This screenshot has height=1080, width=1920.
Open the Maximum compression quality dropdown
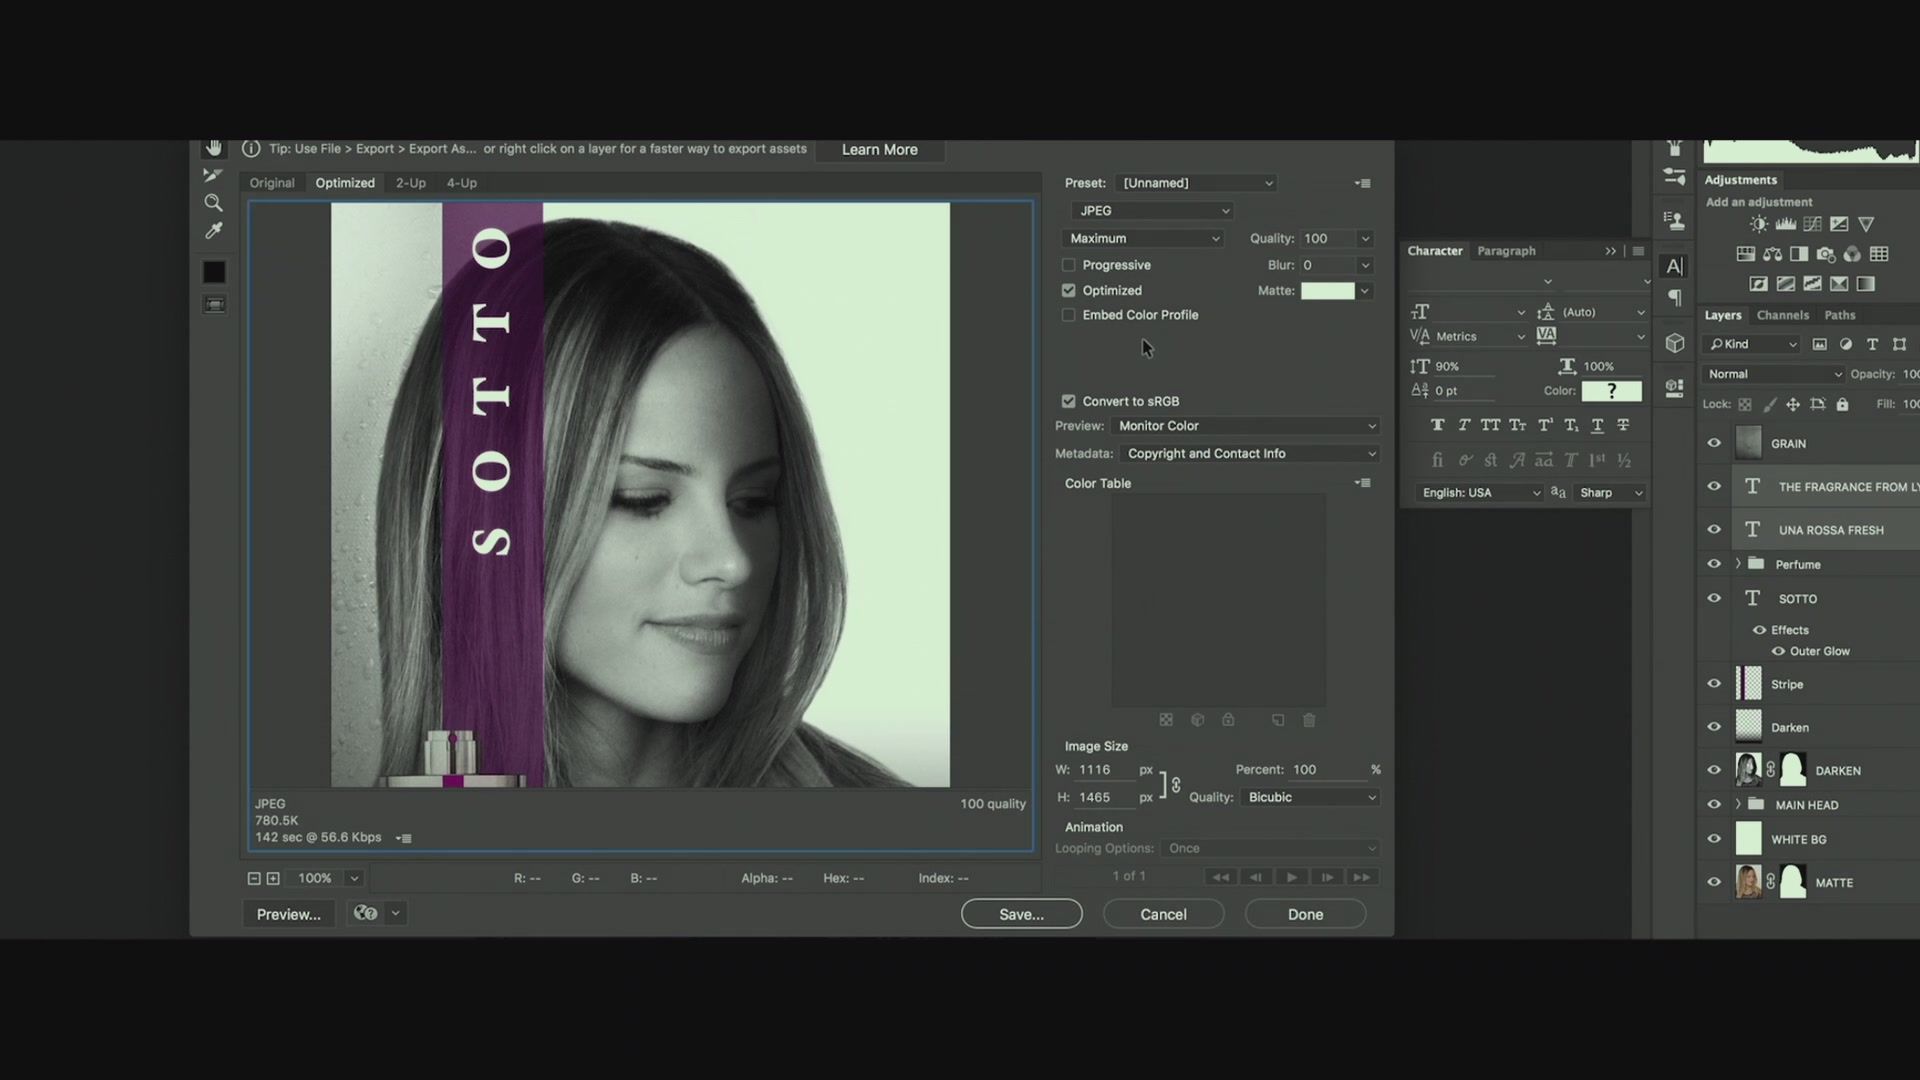1143,238
